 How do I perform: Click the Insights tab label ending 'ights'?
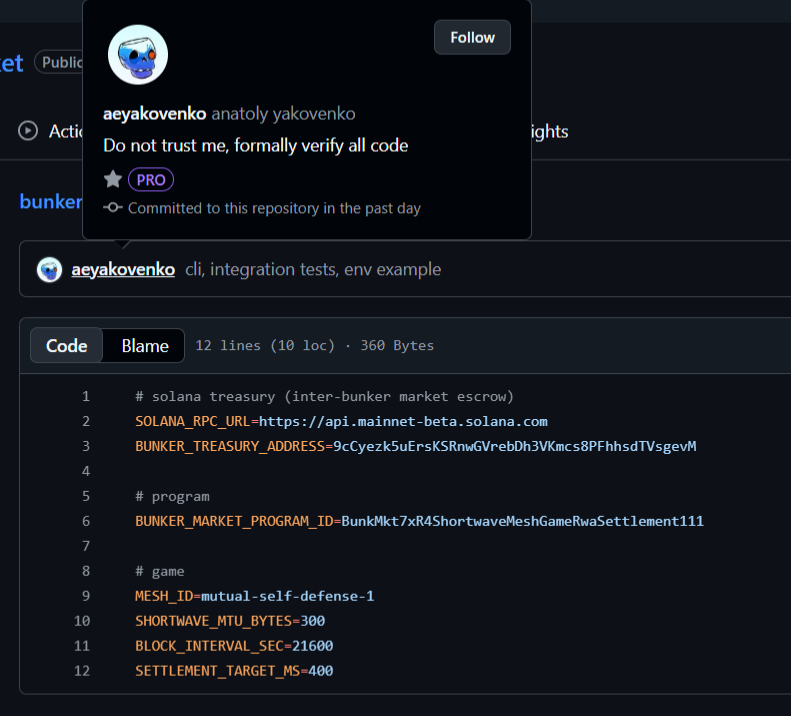[x=550, y=131]
